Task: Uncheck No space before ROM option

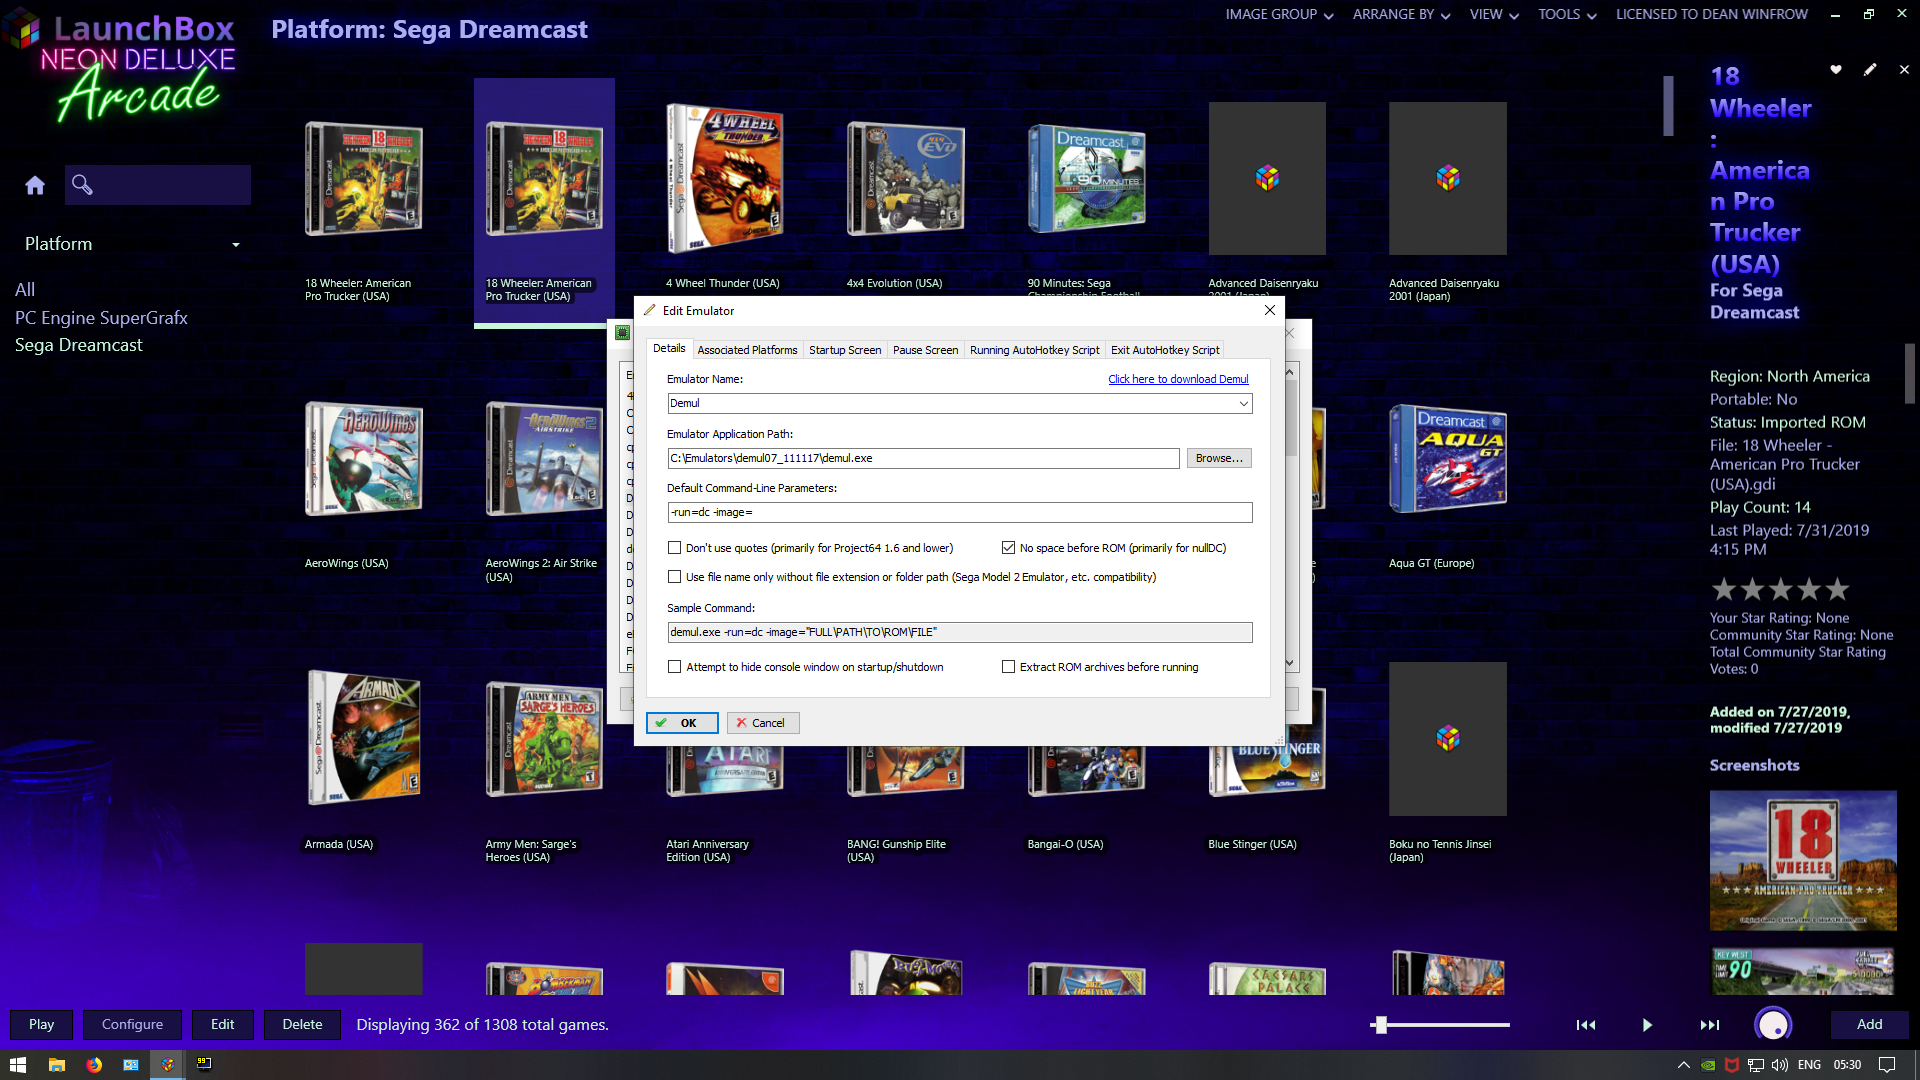Action: click(x=1008, y=548)
